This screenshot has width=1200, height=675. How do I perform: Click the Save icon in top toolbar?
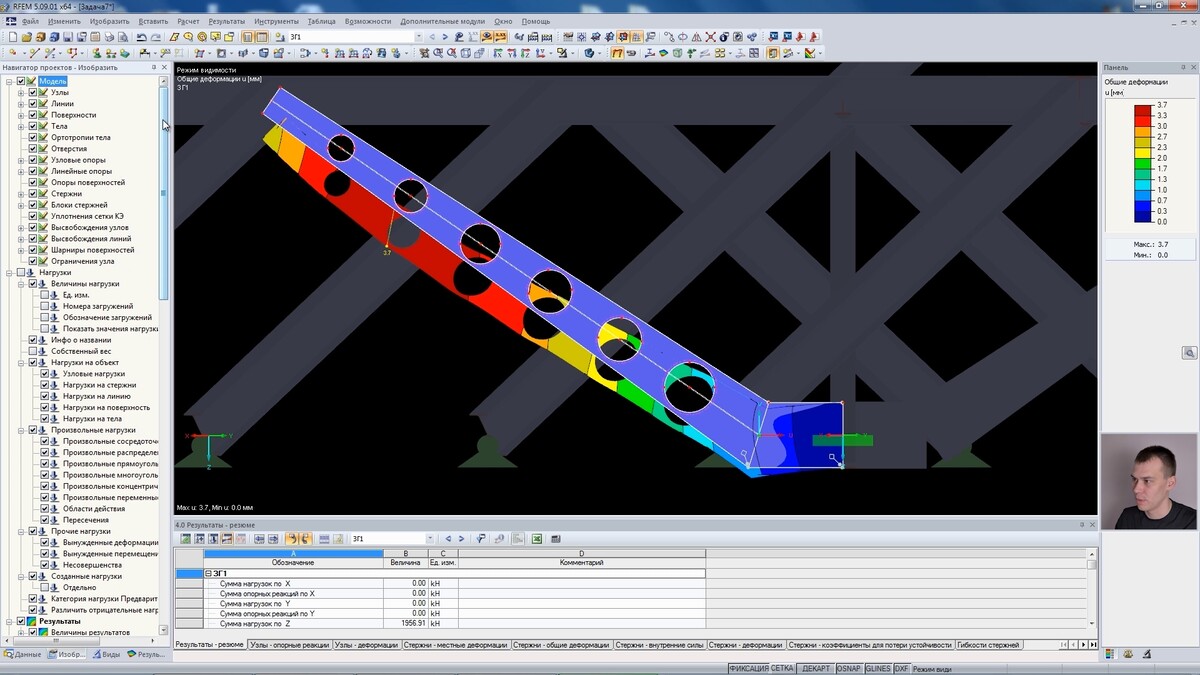[x=68, y=37]
